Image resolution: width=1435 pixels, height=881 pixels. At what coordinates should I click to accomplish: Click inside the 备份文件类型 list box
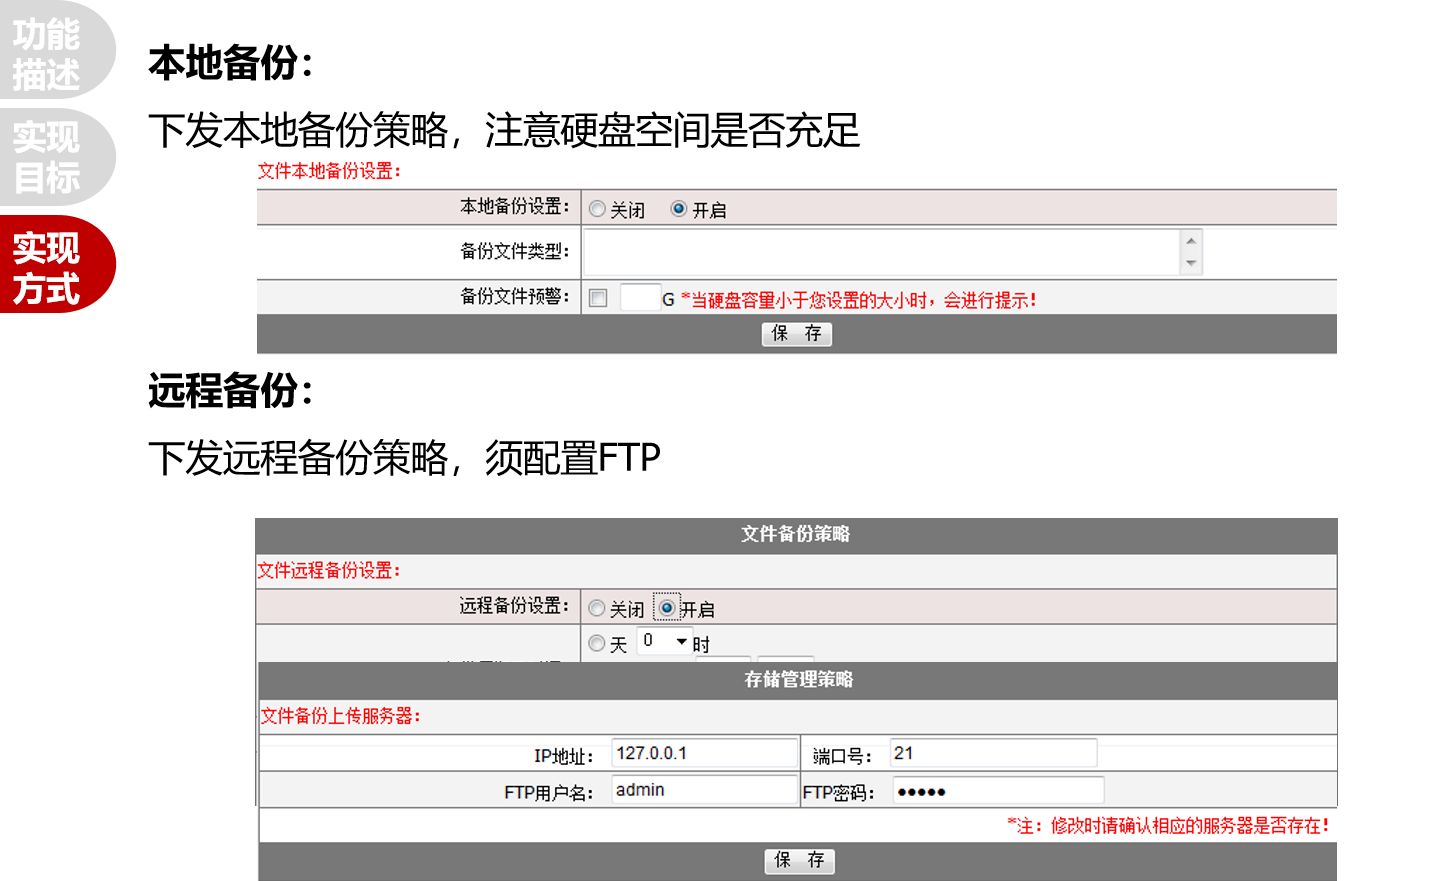(880, 252)
